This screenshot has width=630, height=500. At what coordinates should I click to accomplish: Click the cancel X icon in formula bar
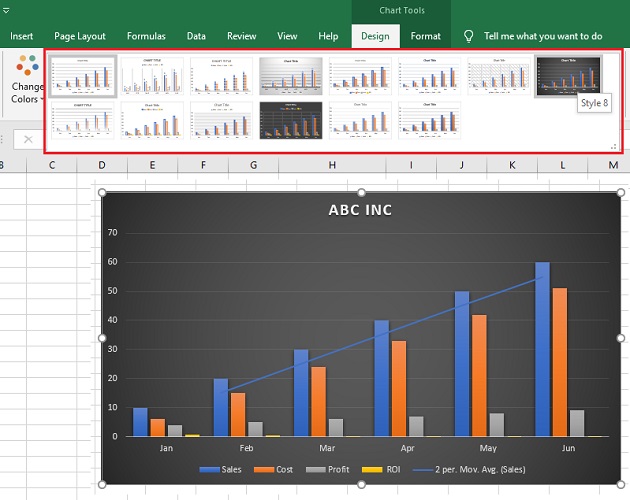tap(28, 139)
